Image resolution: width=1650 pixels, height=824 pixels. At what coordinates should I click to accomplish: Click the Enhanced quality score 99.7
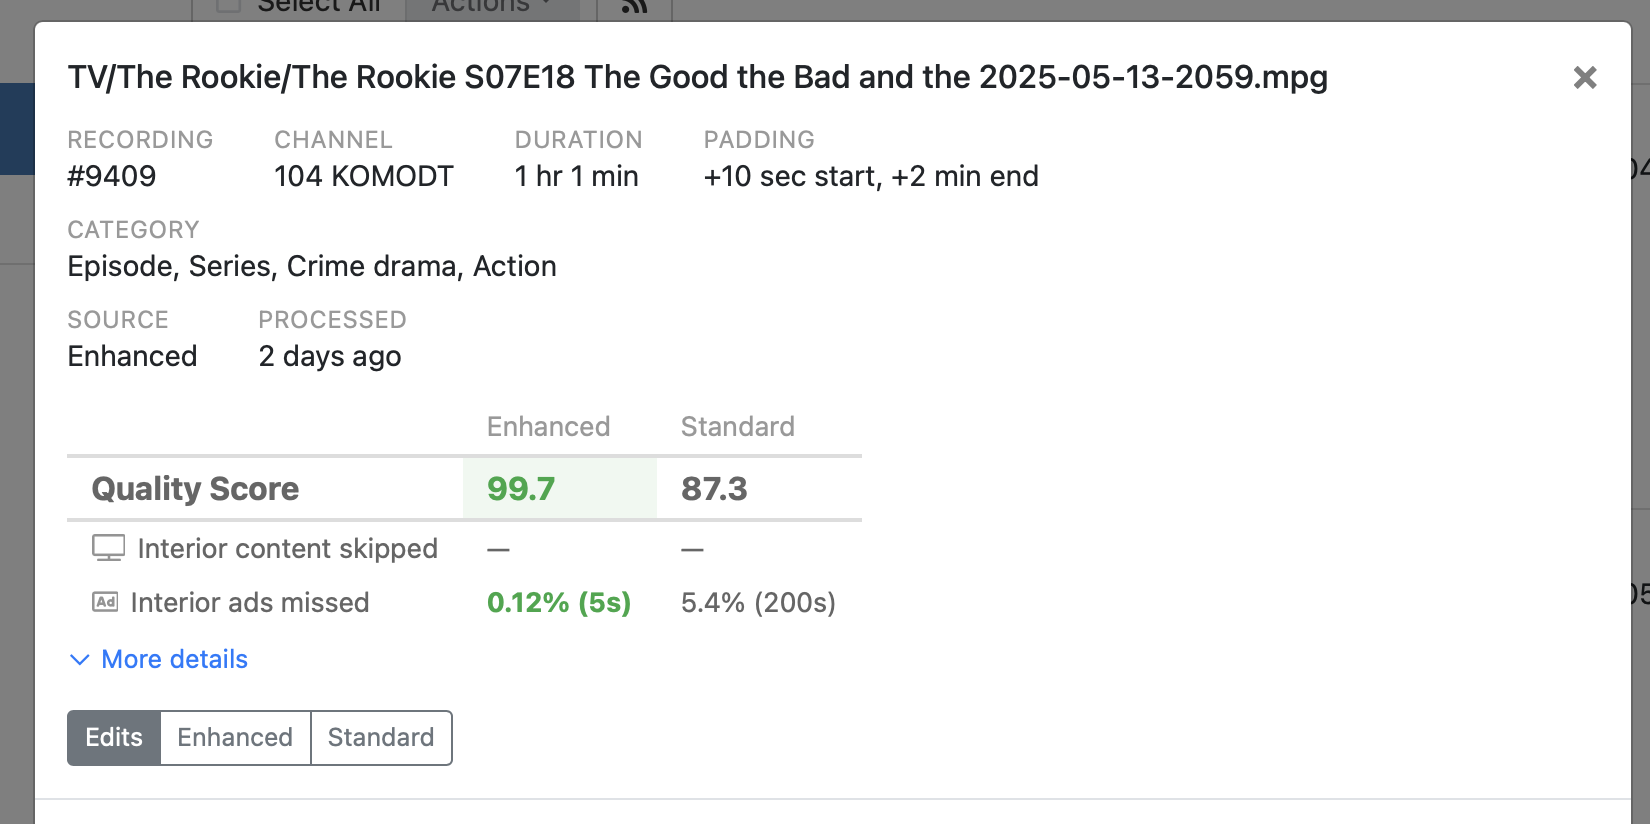point(521,489)
